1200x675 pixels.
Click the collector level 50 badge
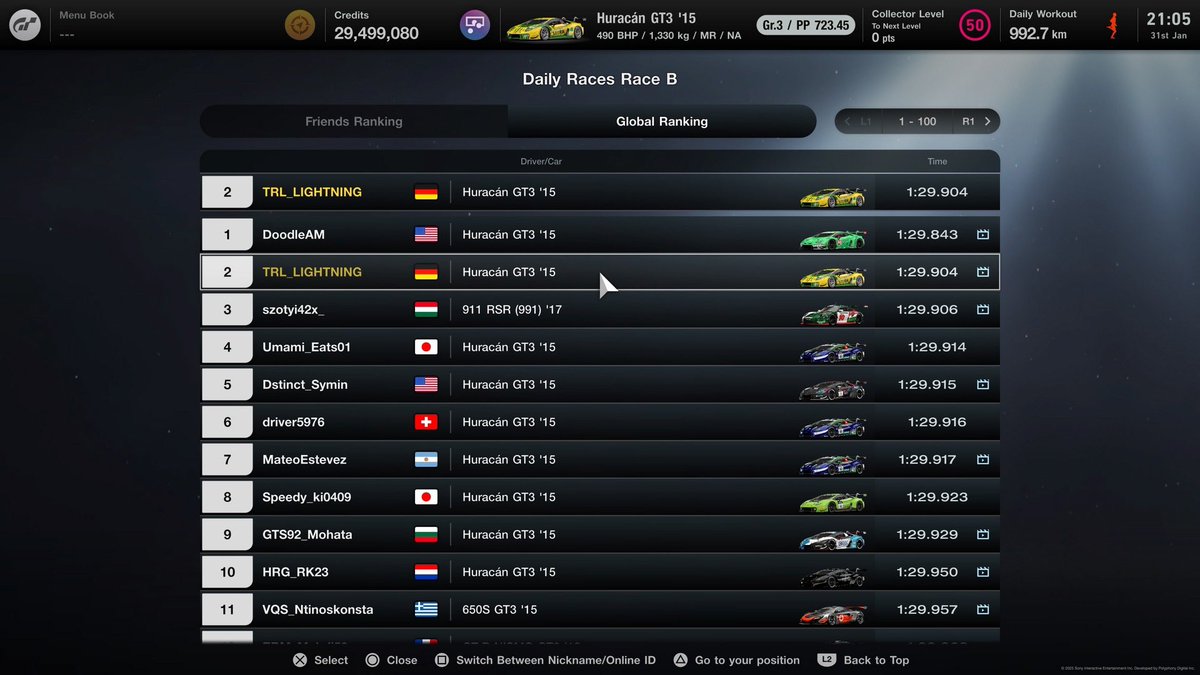pos(974,25)
